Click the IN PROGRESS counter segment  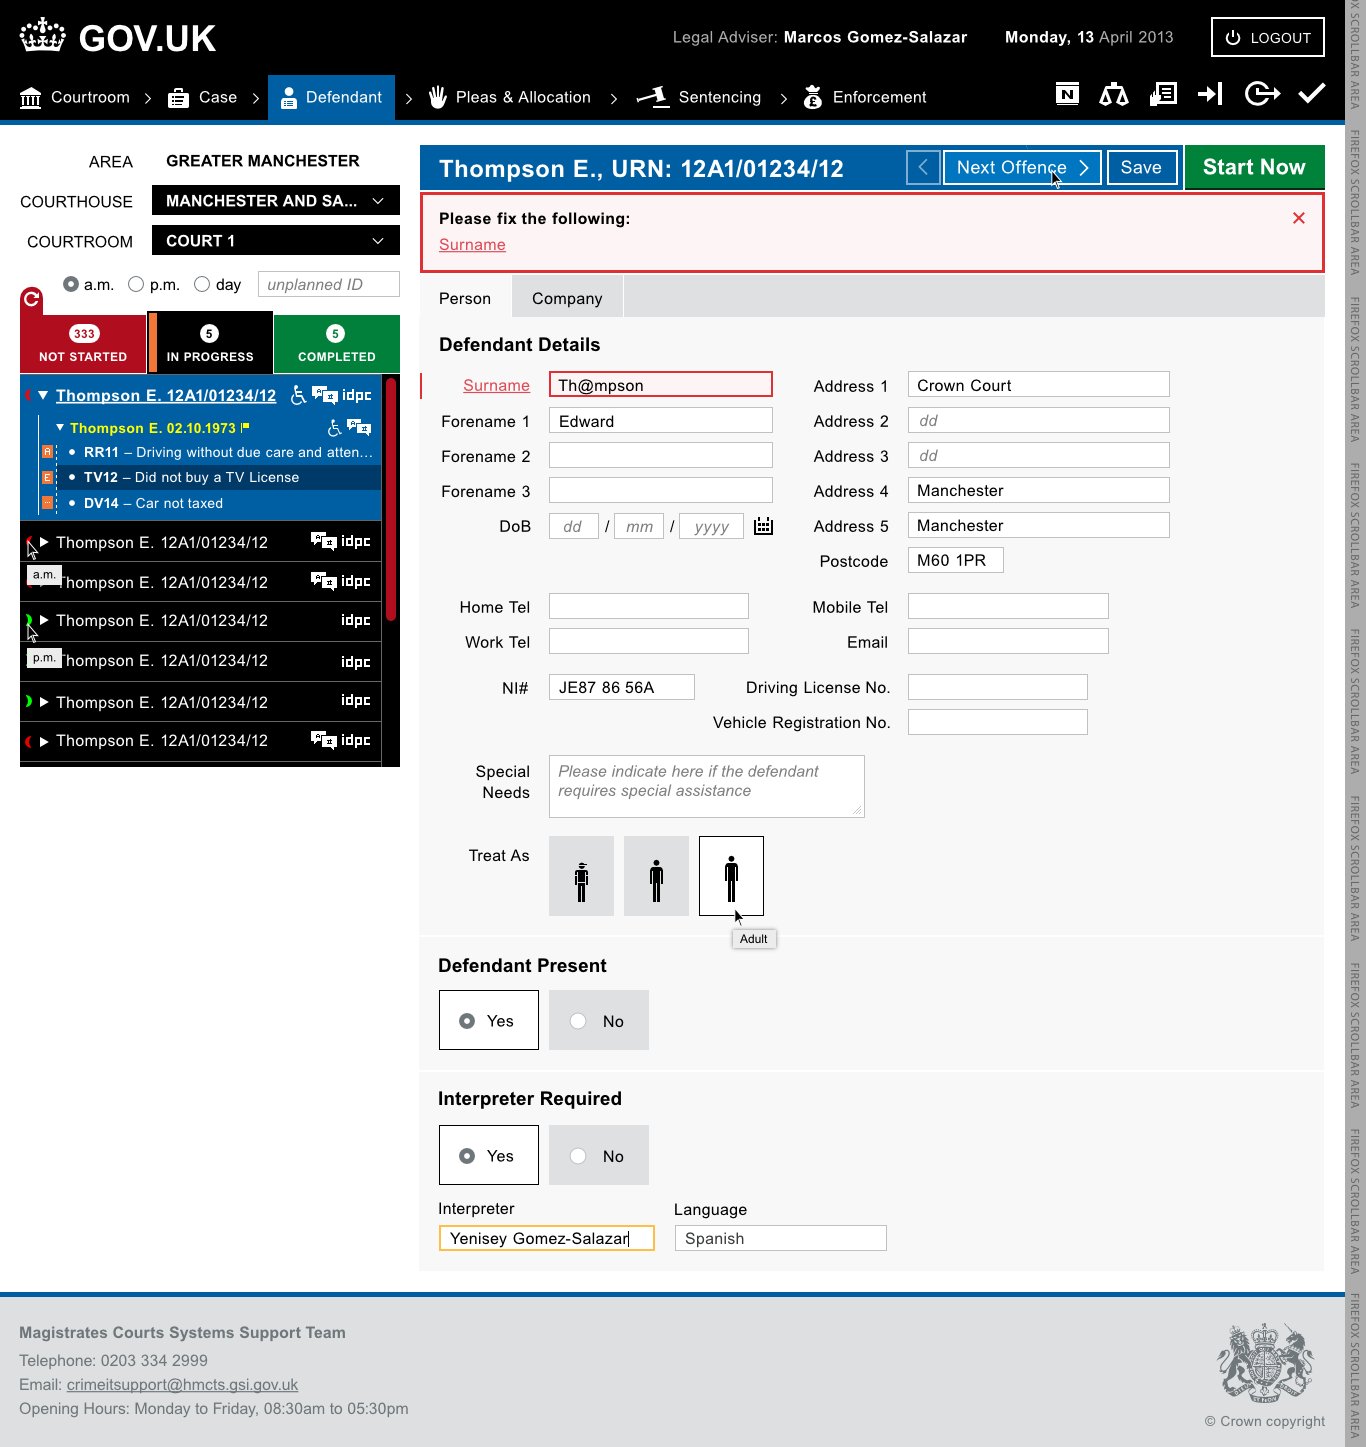(x=210, y=343)
